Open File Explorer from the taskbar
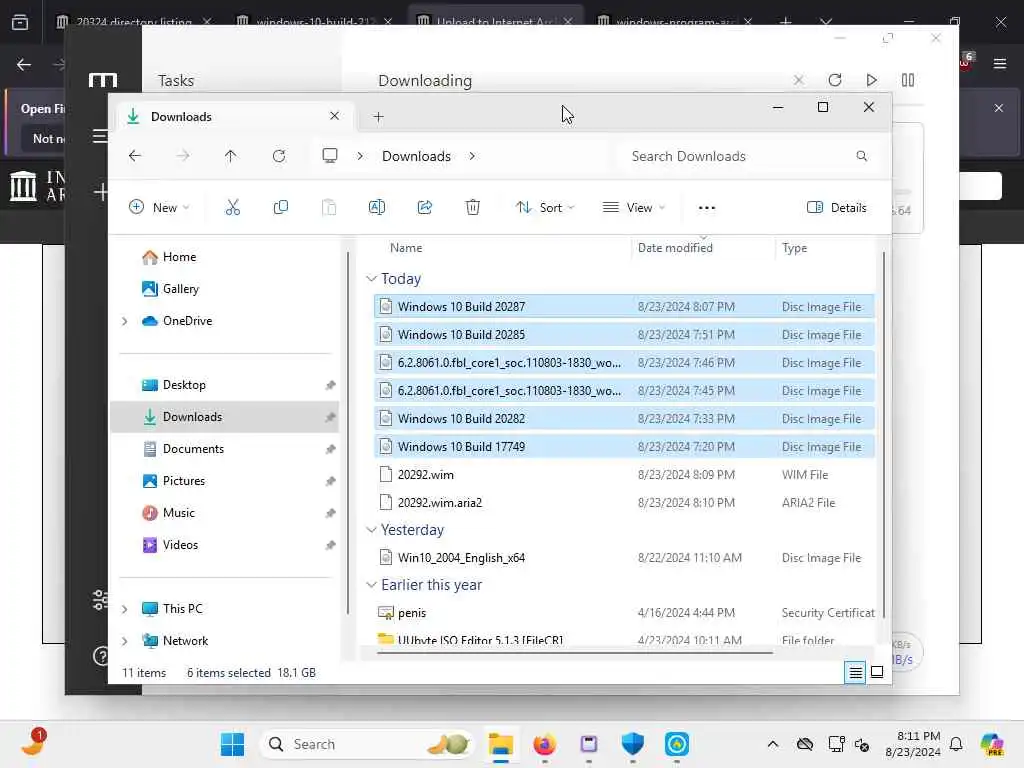 (501, 744)
